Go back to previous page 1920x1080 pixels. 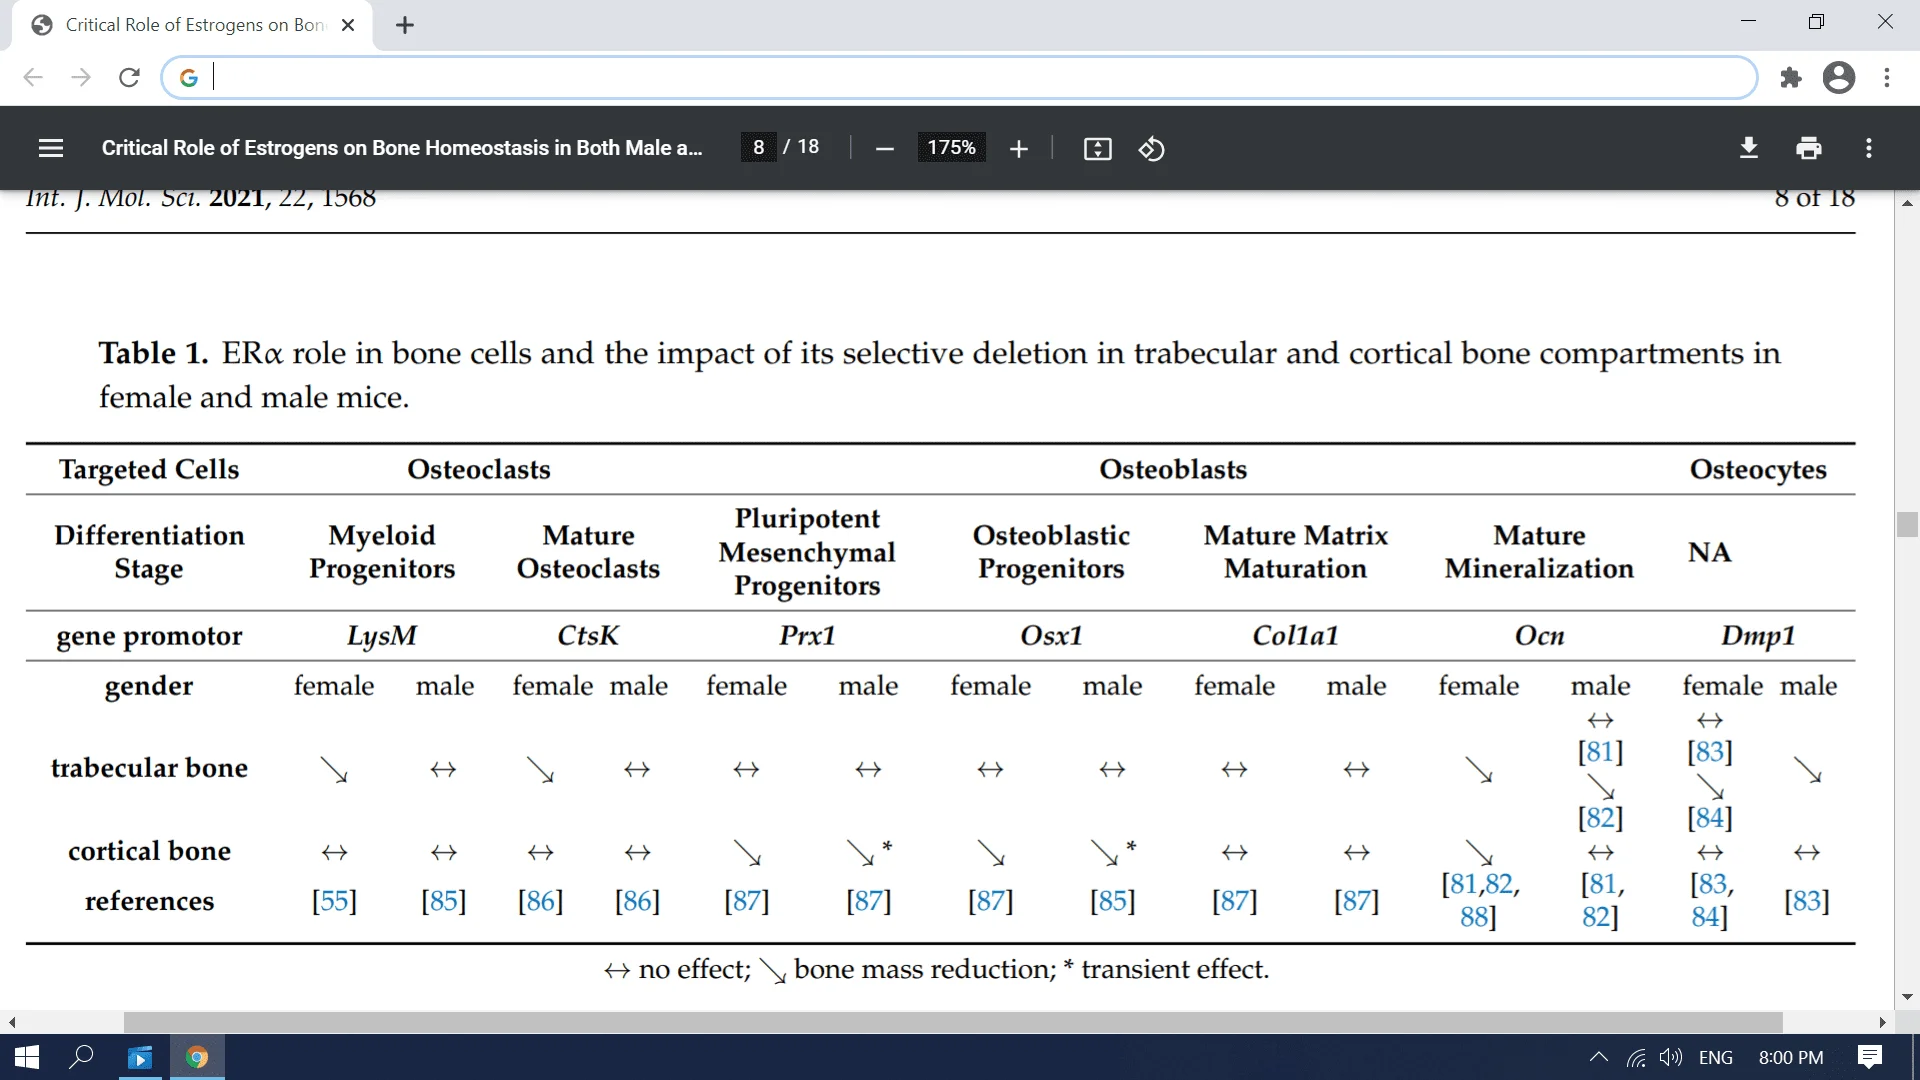click(x=33, y=77)
